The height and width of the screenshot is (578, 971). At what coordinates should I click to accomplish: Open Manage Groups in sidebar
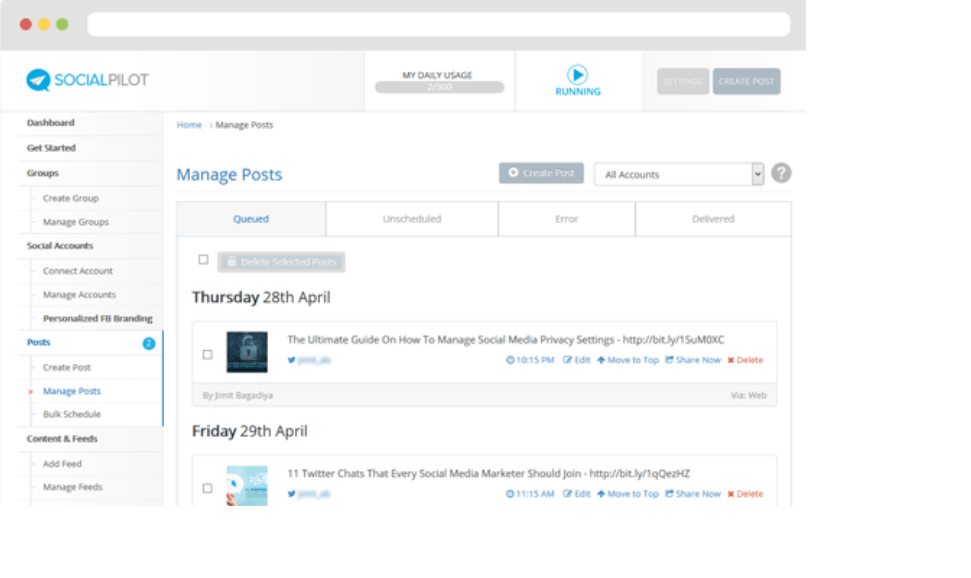pyautogui.click(x=76, y=222)
